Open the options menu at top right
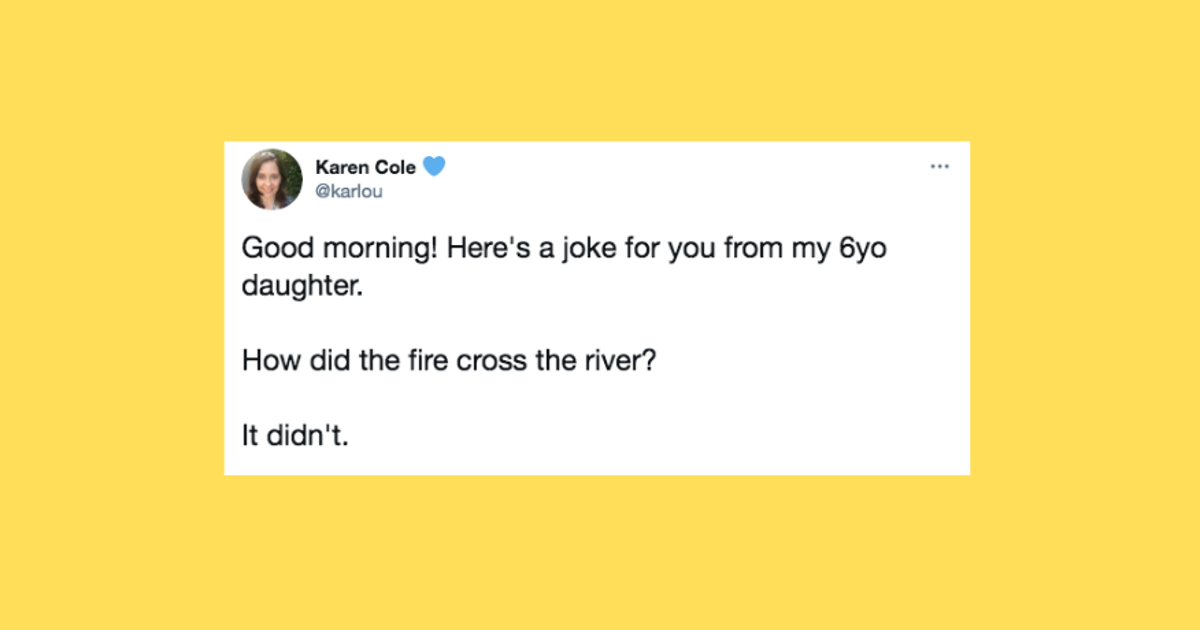This screenshot has width=1200, height=630. coord(939,166)
